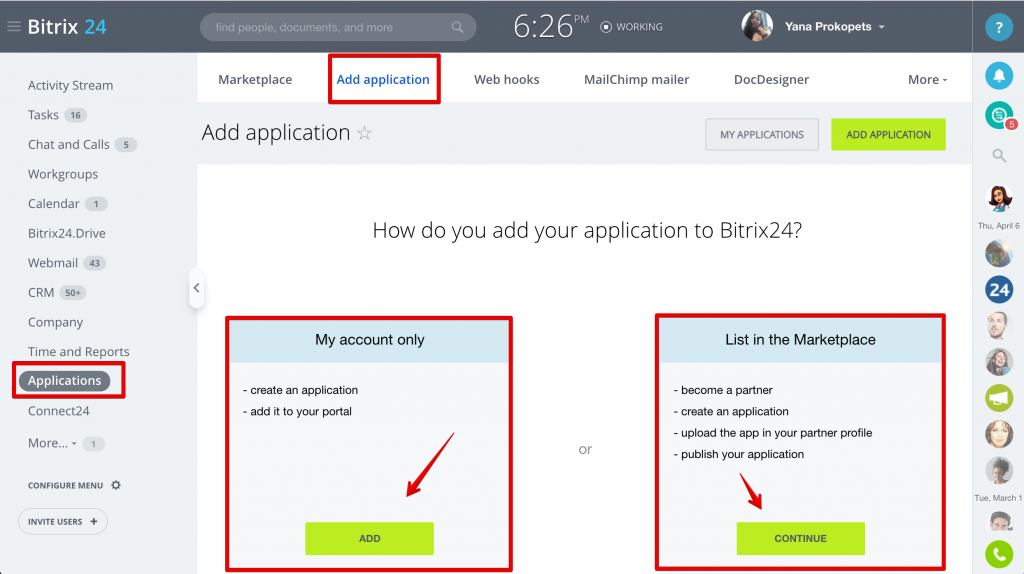
Task: Open the Web hooks tab
Action: [507, 80]
